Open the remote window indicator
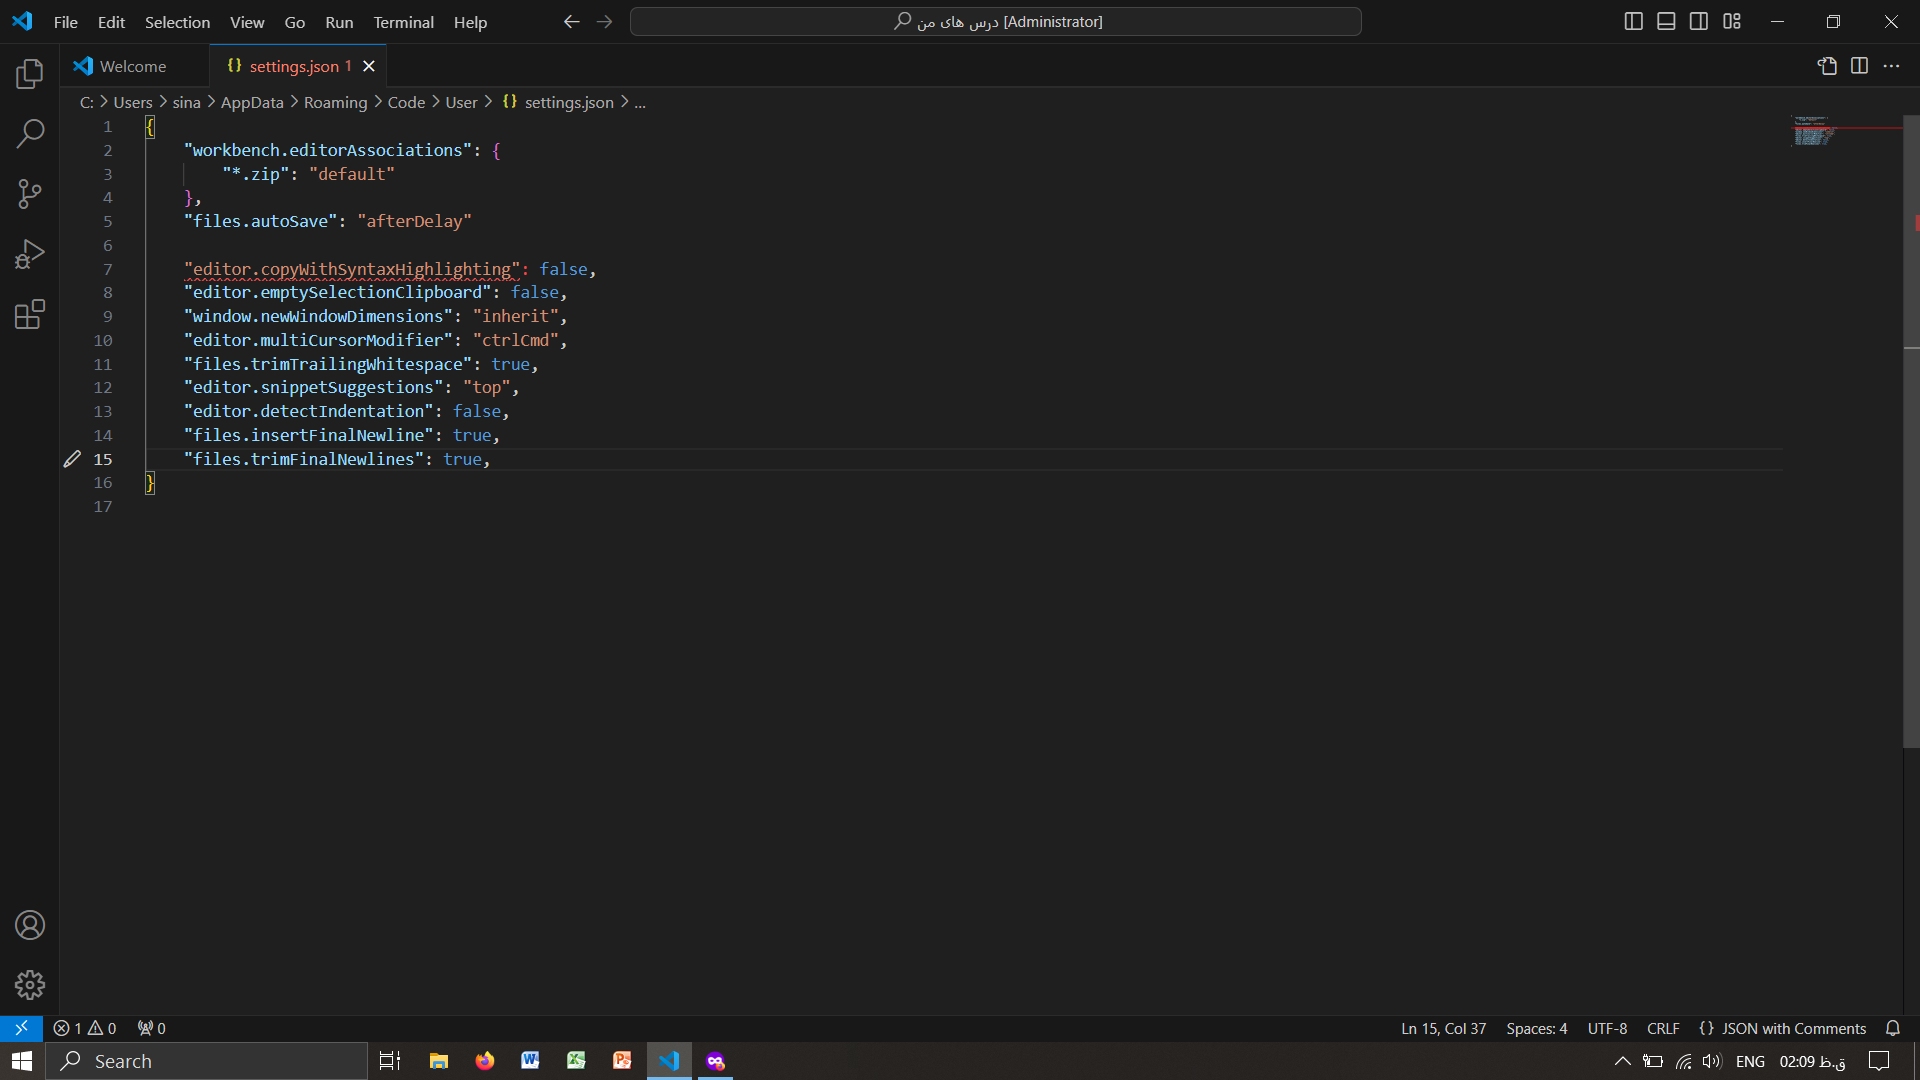The width and height of the screenshot is (1920, 1080). (21, 1028)
